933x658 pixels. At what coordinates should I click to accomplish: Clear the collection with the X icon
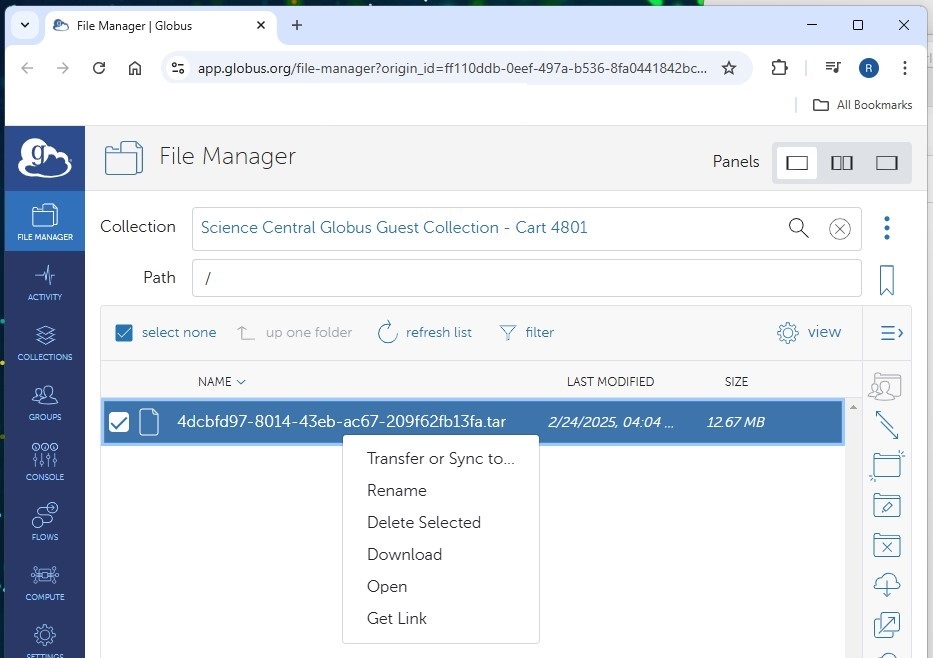[x=840, y=228]
